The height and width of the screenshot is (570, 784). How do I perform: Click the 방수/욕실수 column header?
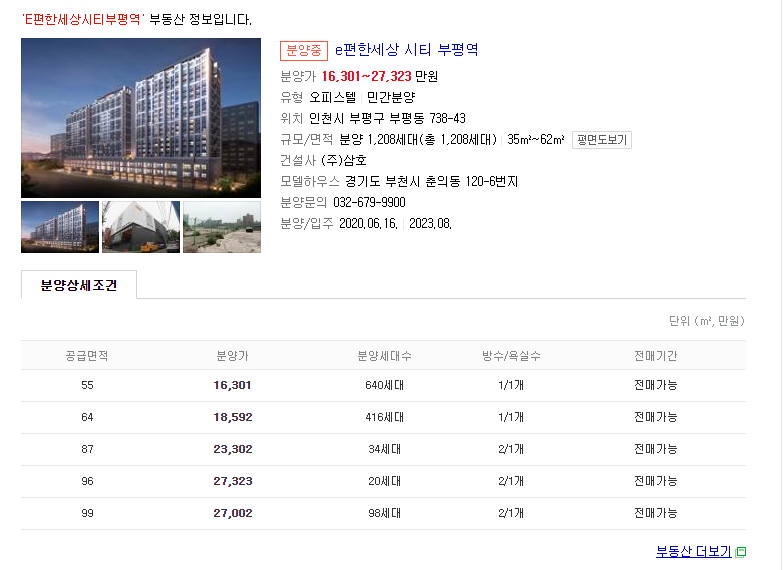tap(511, 356)
